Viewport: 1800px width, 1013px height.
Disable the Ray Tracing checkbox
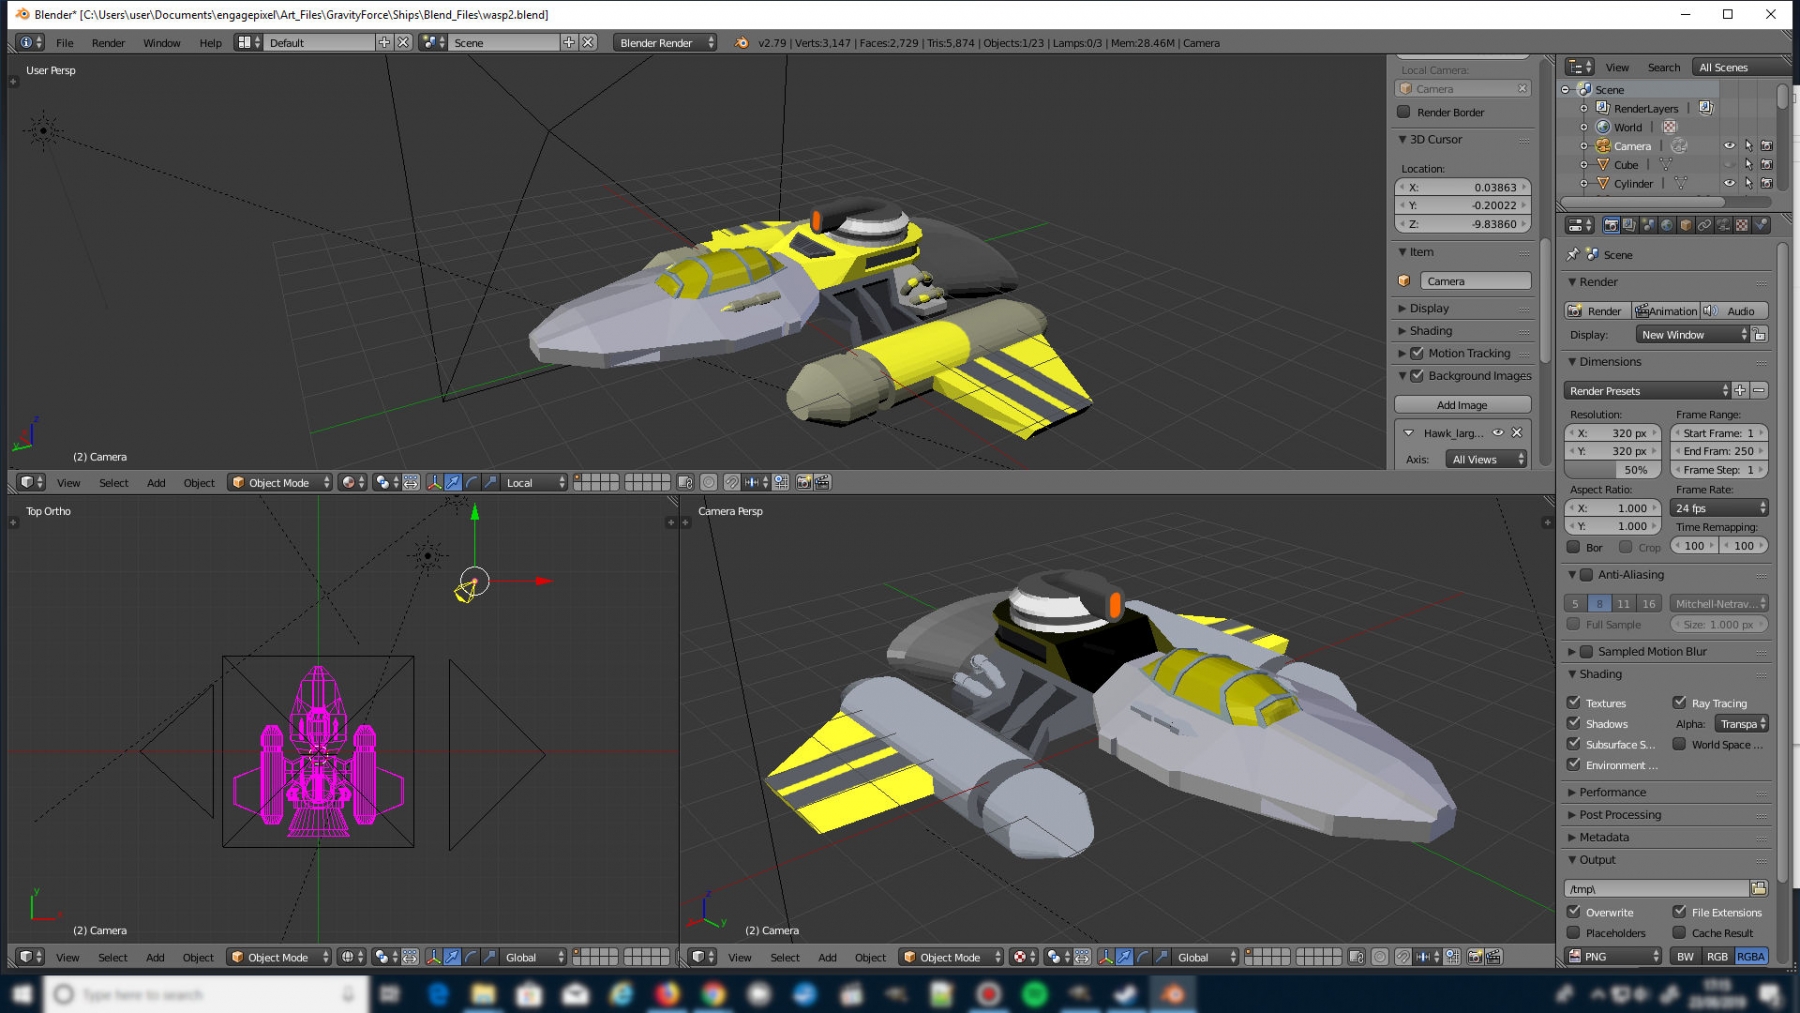pyautogui.click(x=1680, y=703)
